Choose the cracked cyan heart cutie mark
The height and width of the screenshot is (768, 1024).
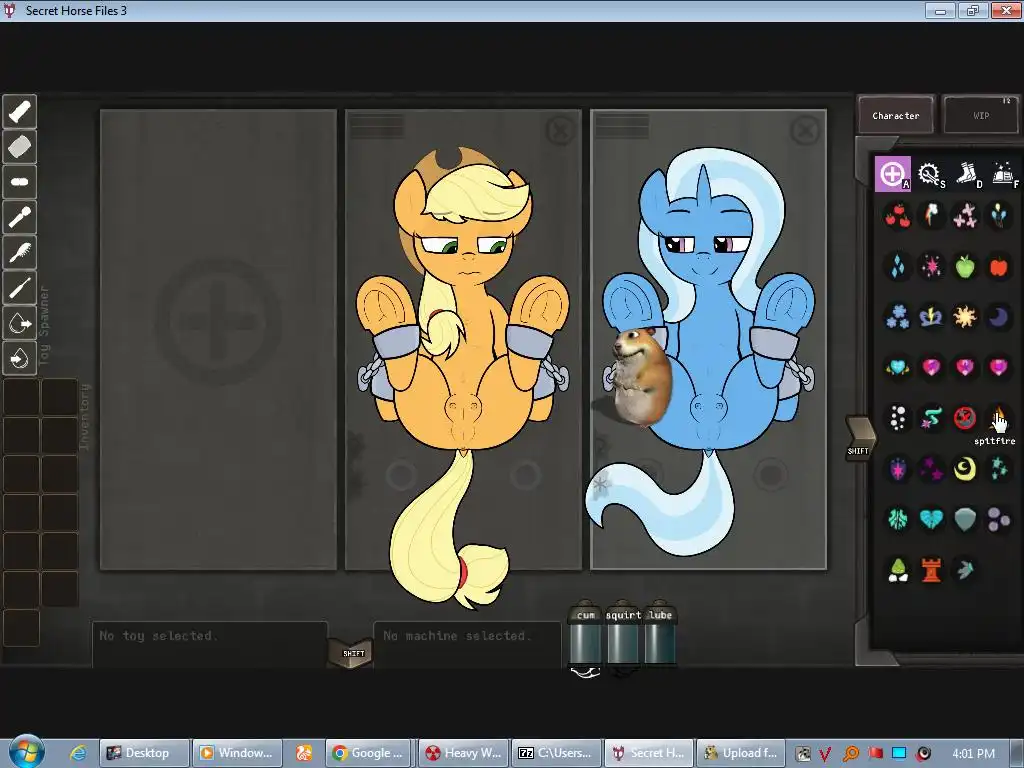click(x=931, y=519)
